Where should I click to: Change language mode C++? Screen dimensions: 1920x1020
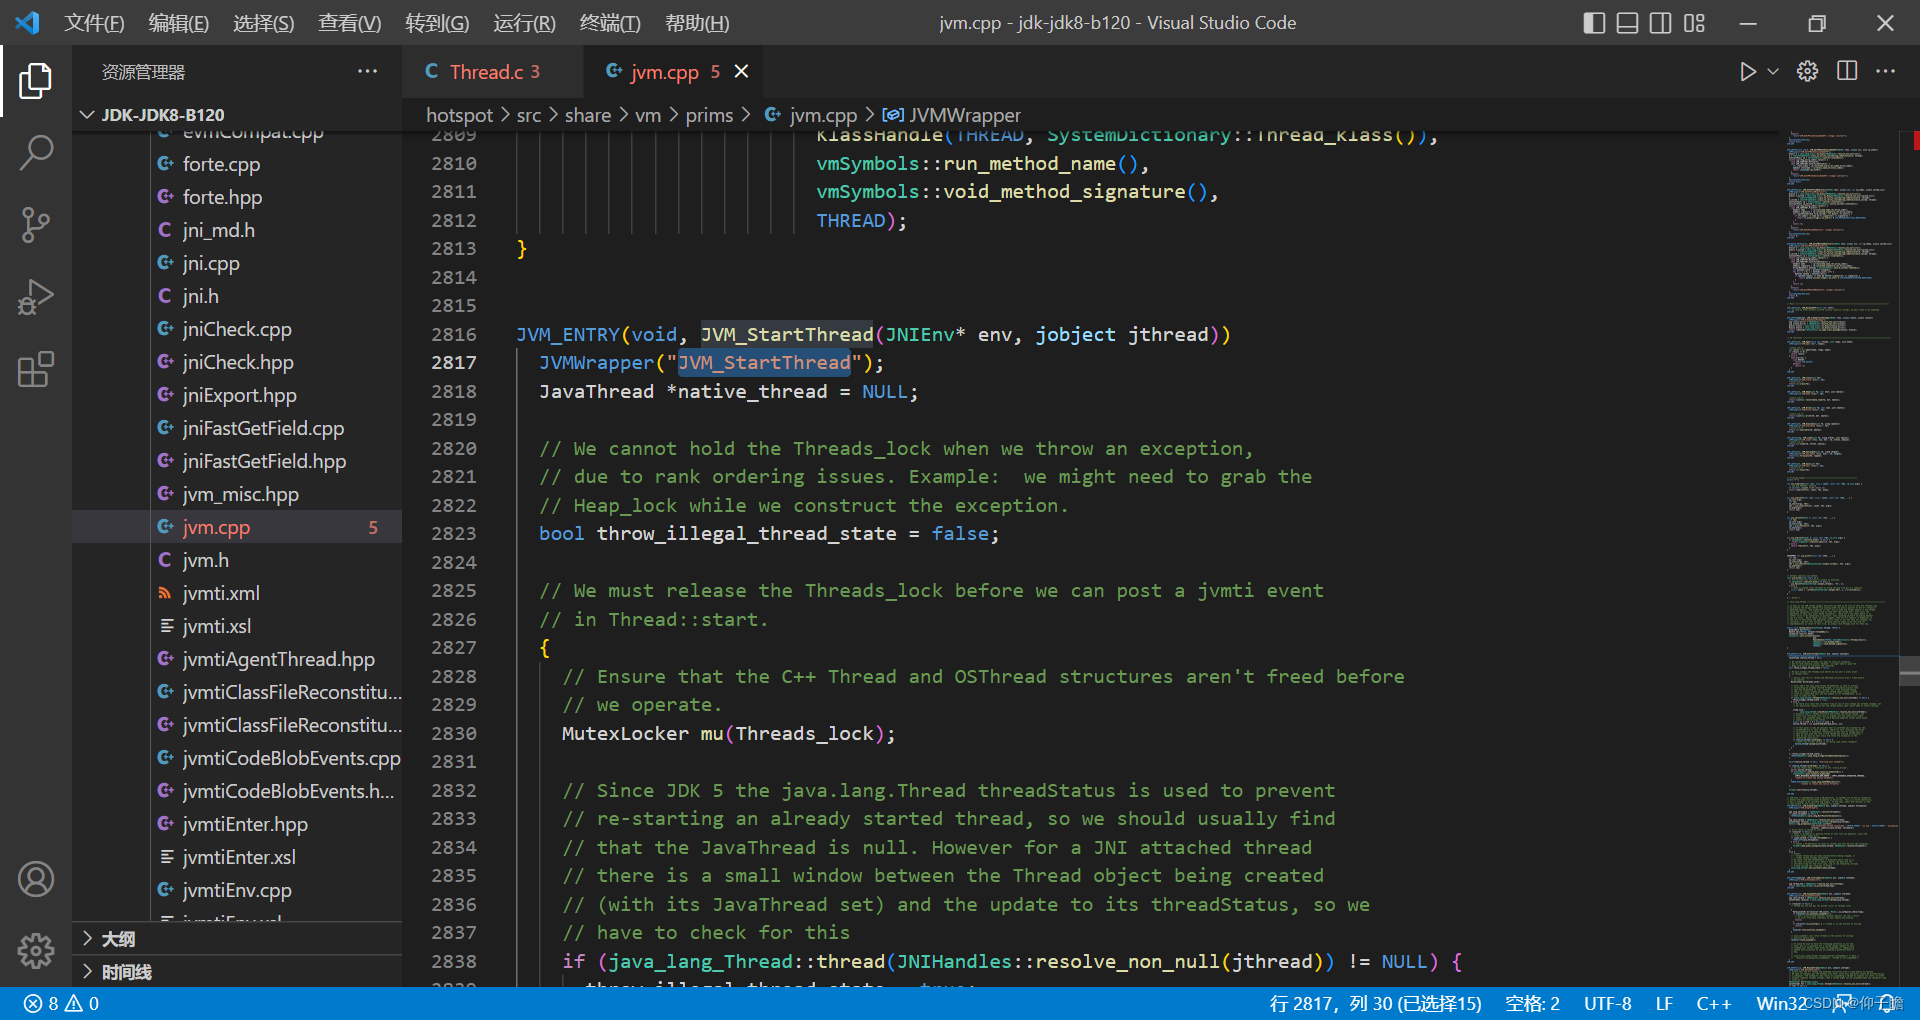[x=1713, y=1003]
